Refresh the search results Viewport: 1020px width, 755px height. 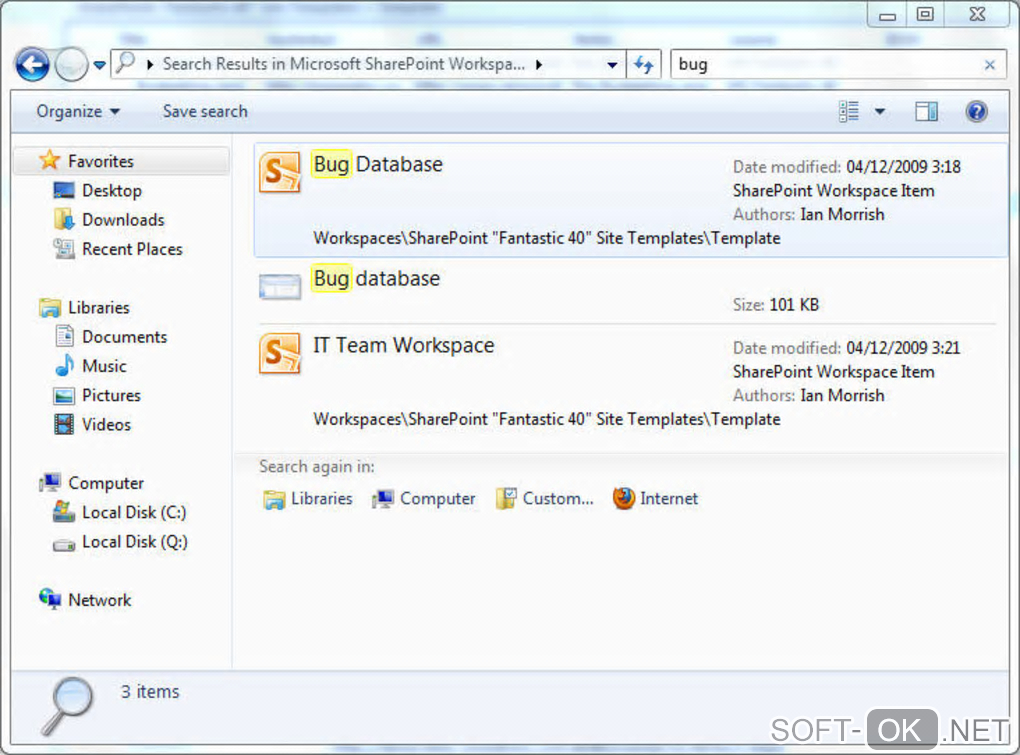(x=644, y=64)
